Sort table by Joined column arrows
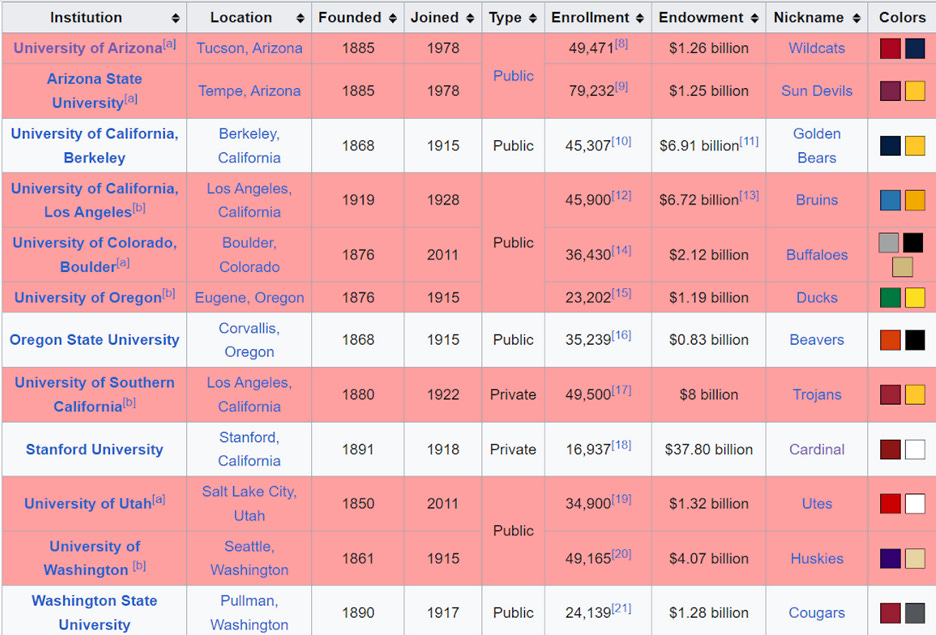This screenshot has height=635, width=936. (470, 18)
